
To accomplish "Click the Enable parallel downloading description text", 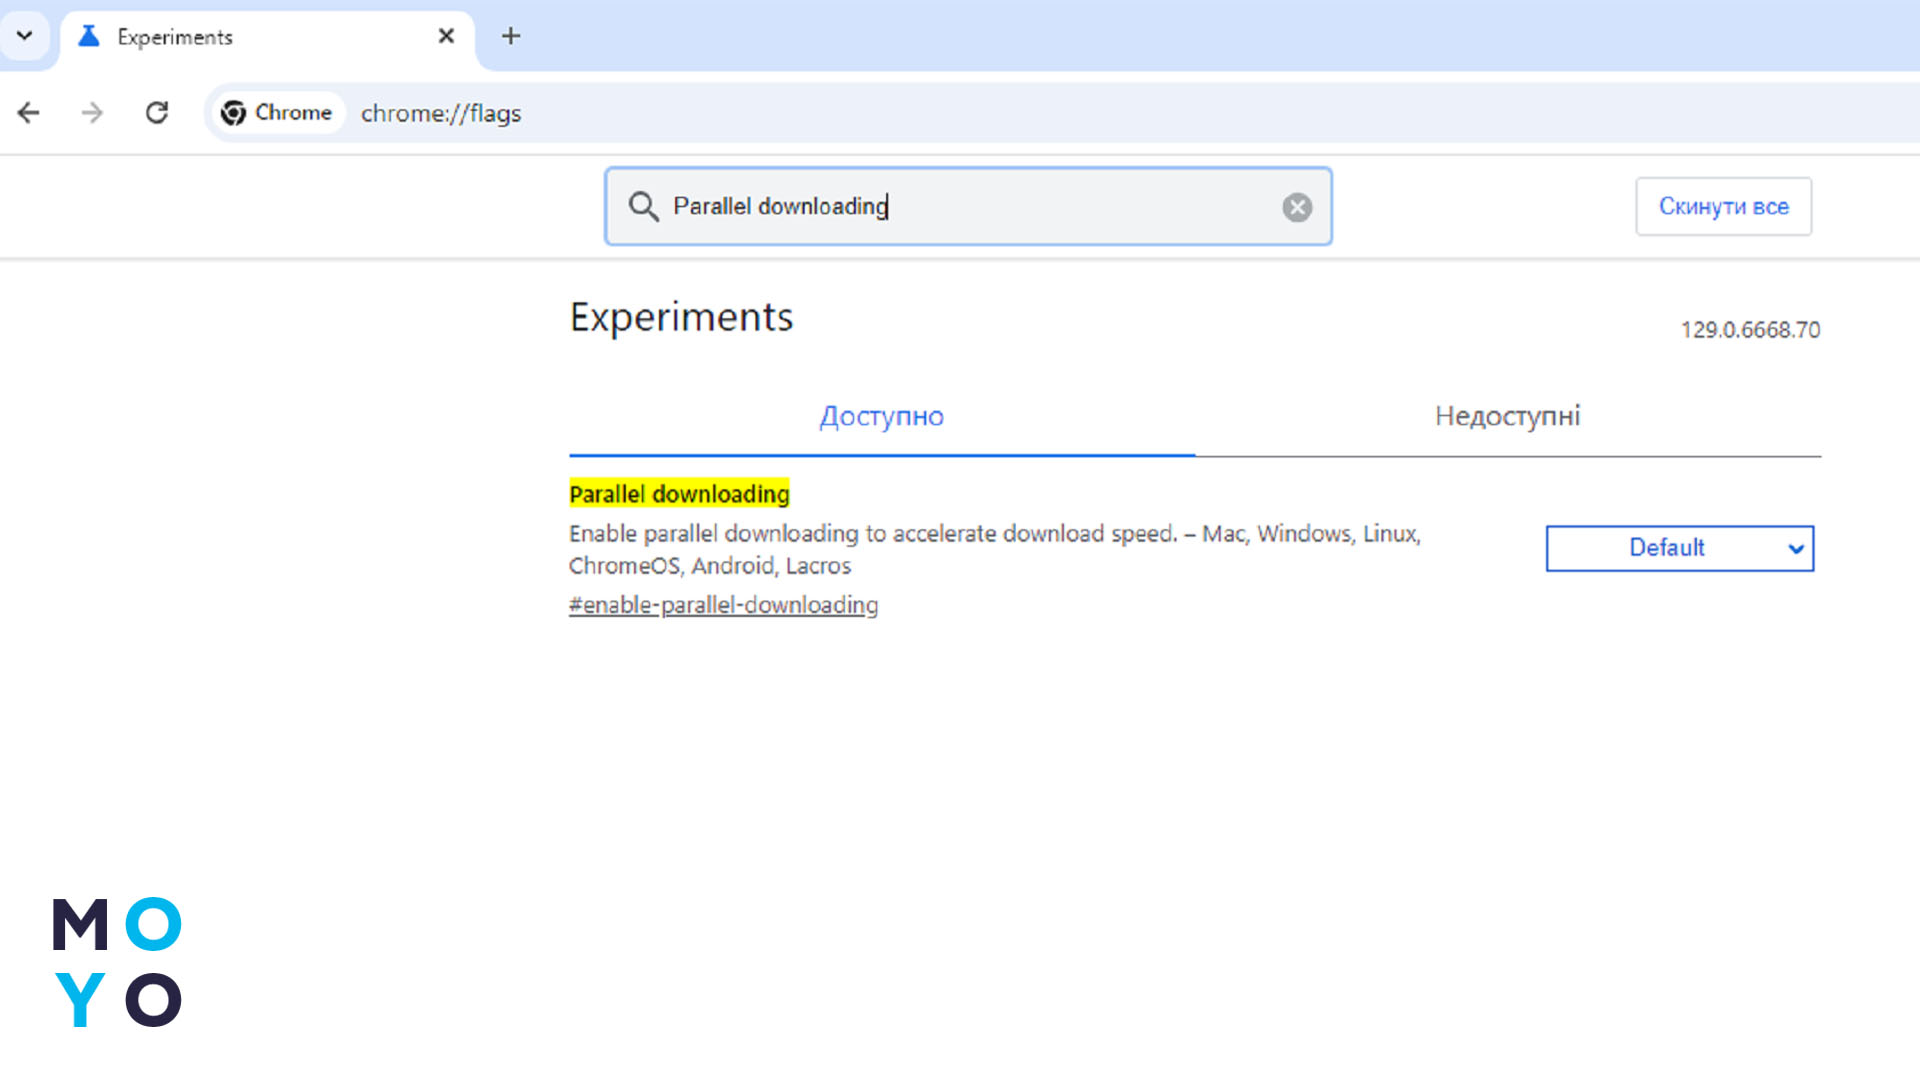I will coord(995,549).
